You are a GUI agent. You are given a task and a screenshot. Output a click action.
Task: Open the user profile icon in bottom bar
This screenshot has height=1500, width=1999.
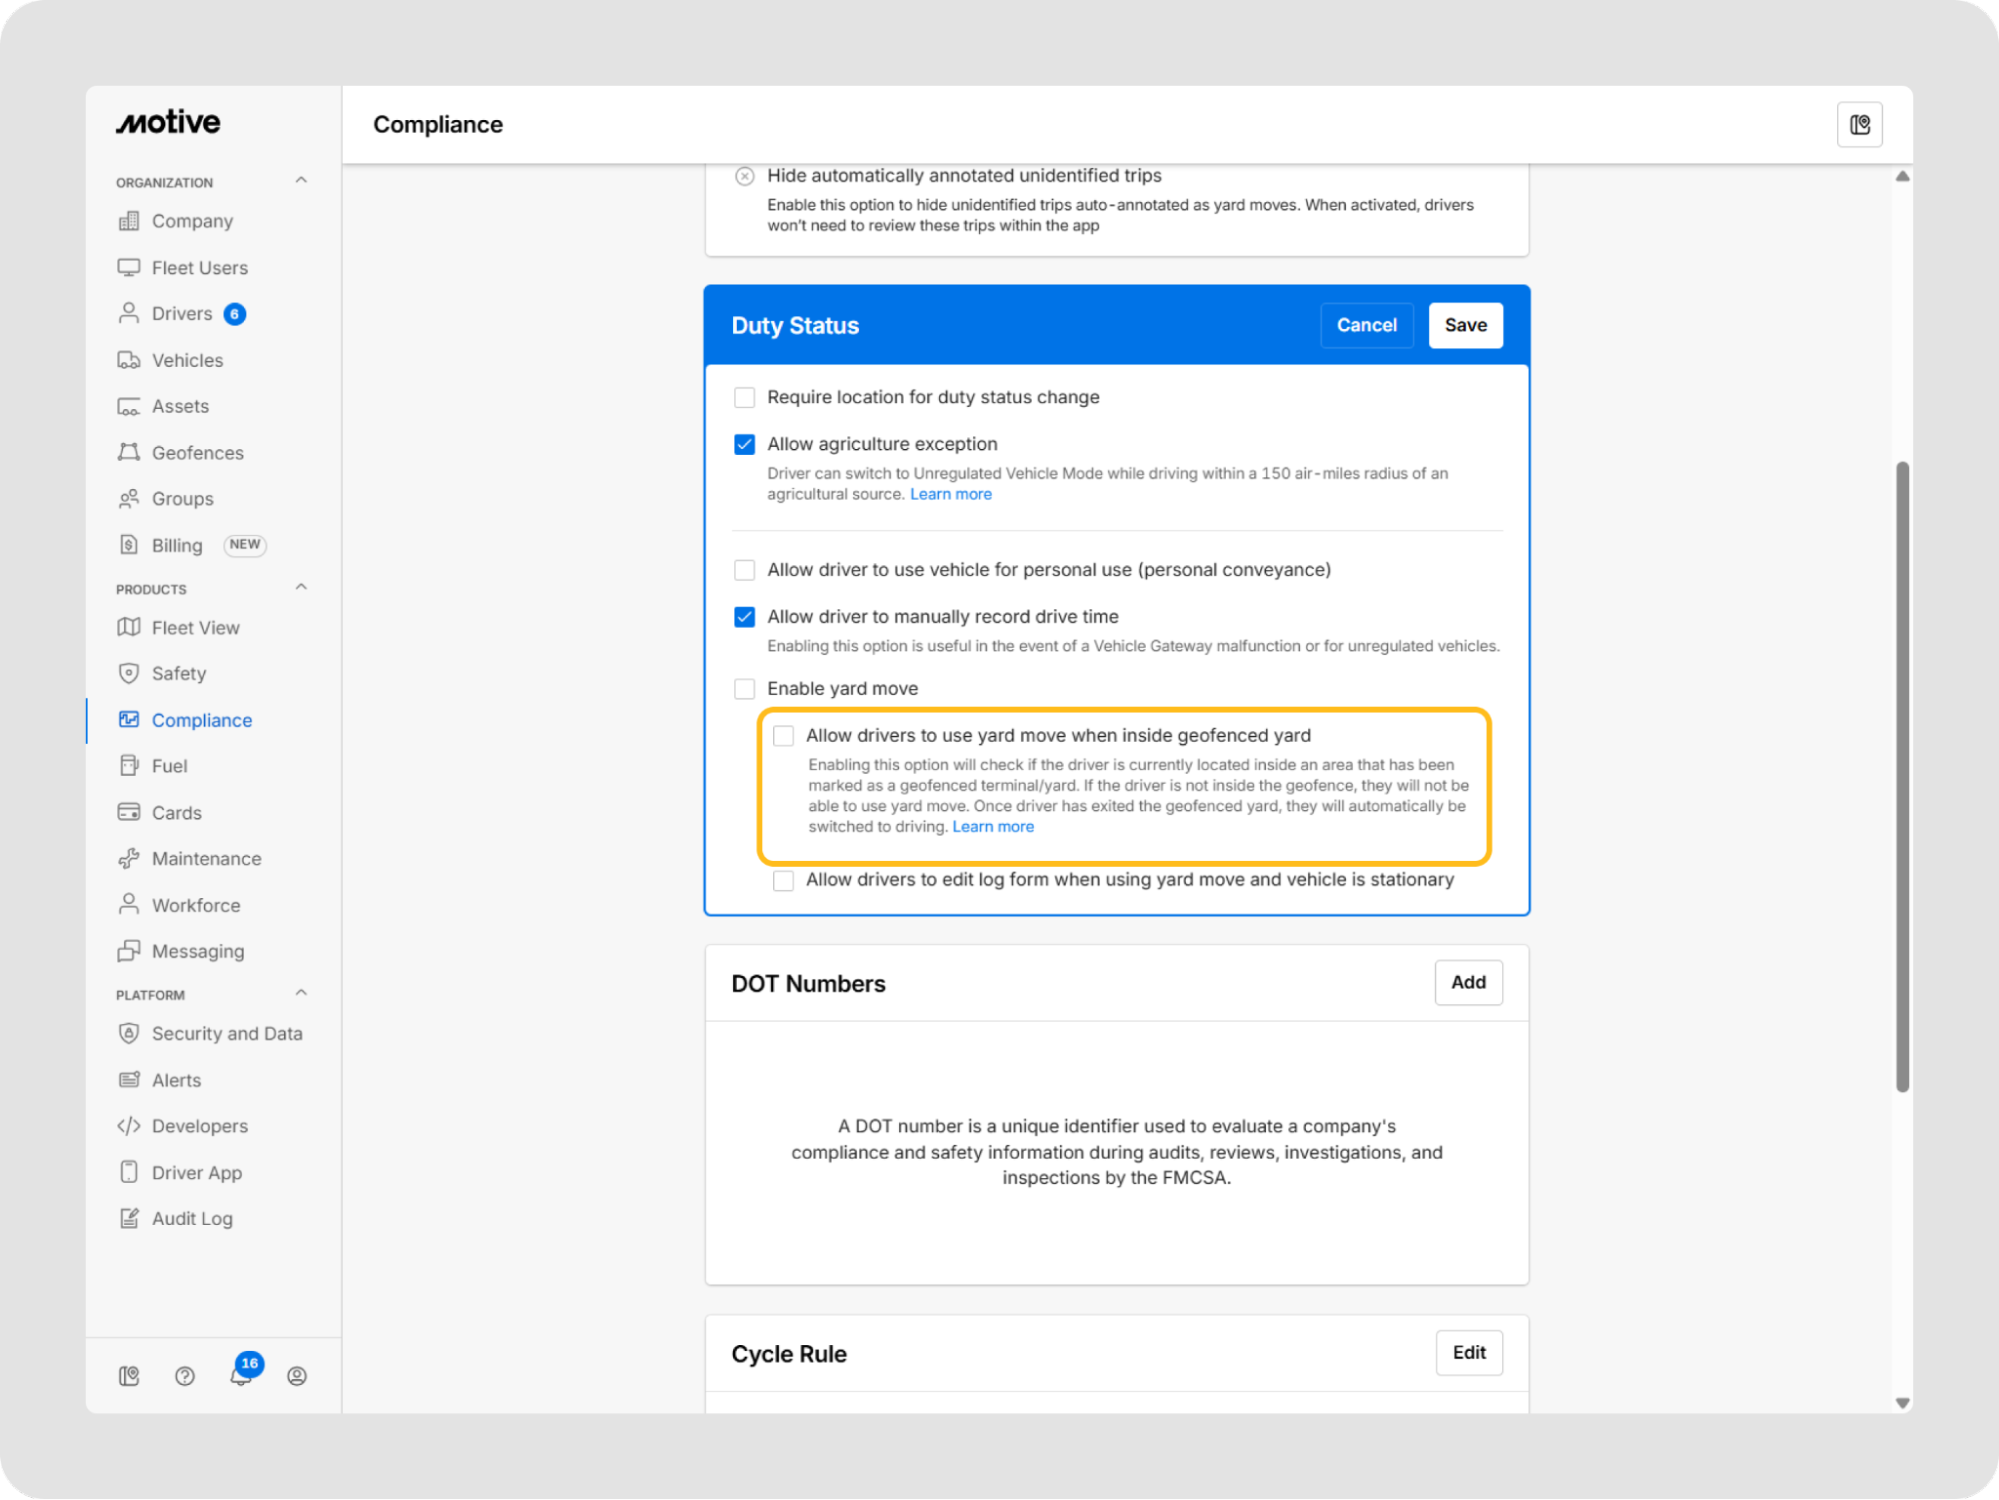pyautogui.click(x=297, y=1376)
